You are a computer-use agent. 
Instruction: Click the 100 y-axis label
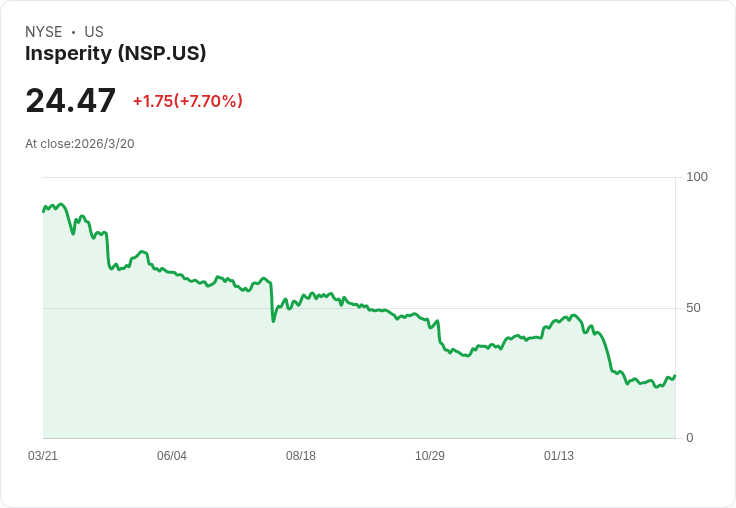coord(697,177)
